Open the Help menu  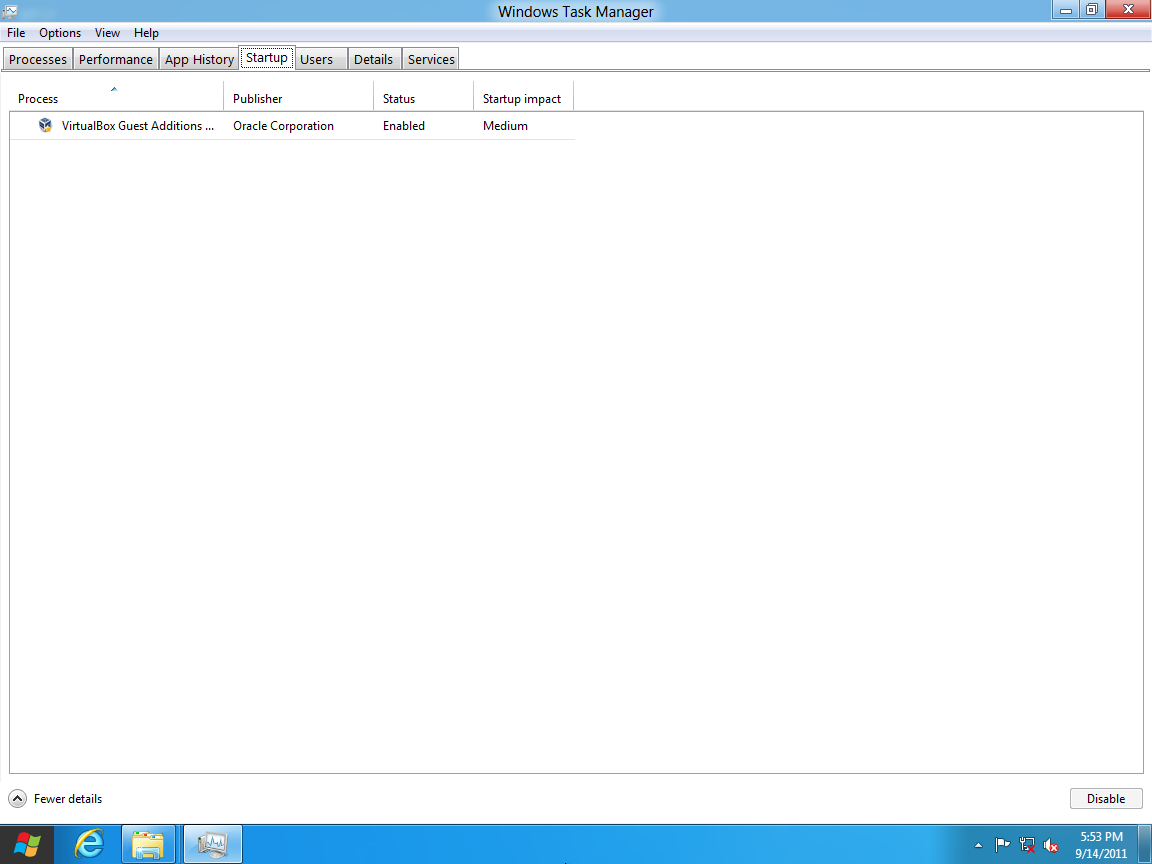pyautogui.click(x=146, y=33)
